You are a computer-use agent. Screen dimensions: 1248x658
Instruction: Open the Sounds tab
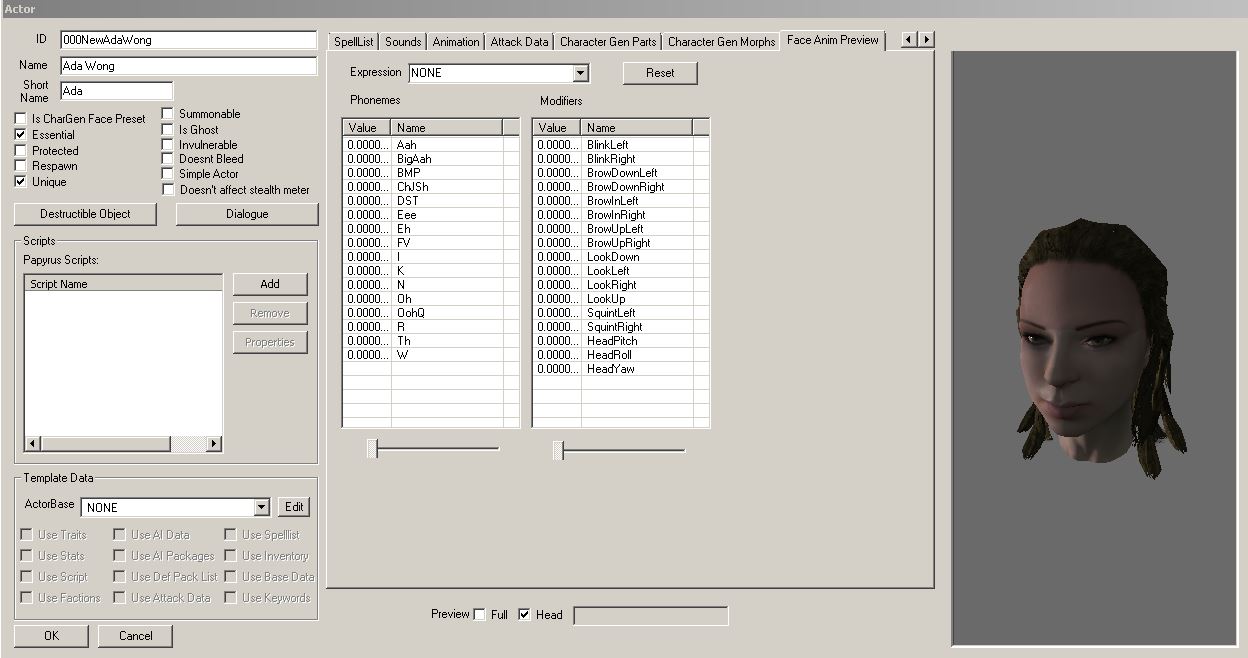pyautogui.click(x=403, y=42)
